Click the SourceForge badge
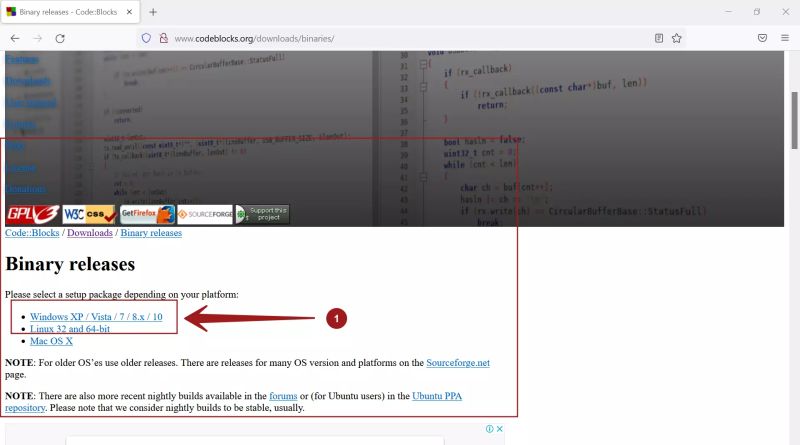 [x=205, y=214]
